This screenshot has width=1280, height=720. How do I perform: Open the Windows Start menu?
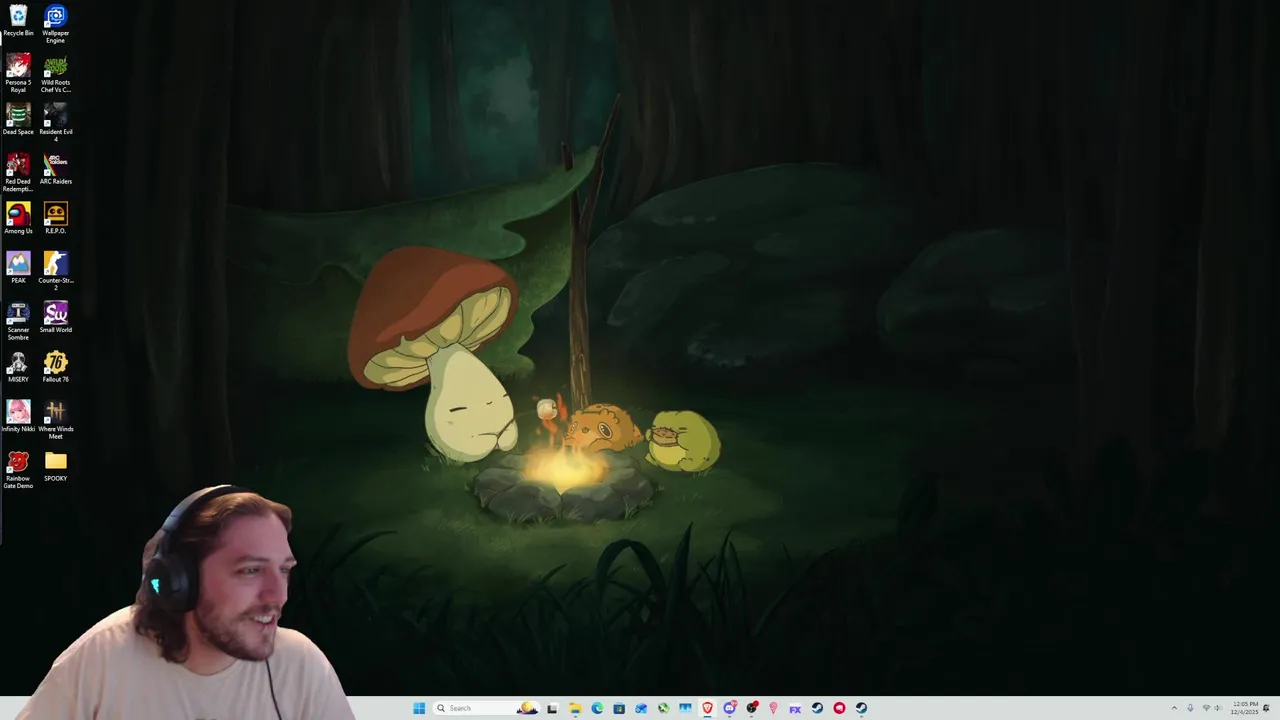point(419,708)
